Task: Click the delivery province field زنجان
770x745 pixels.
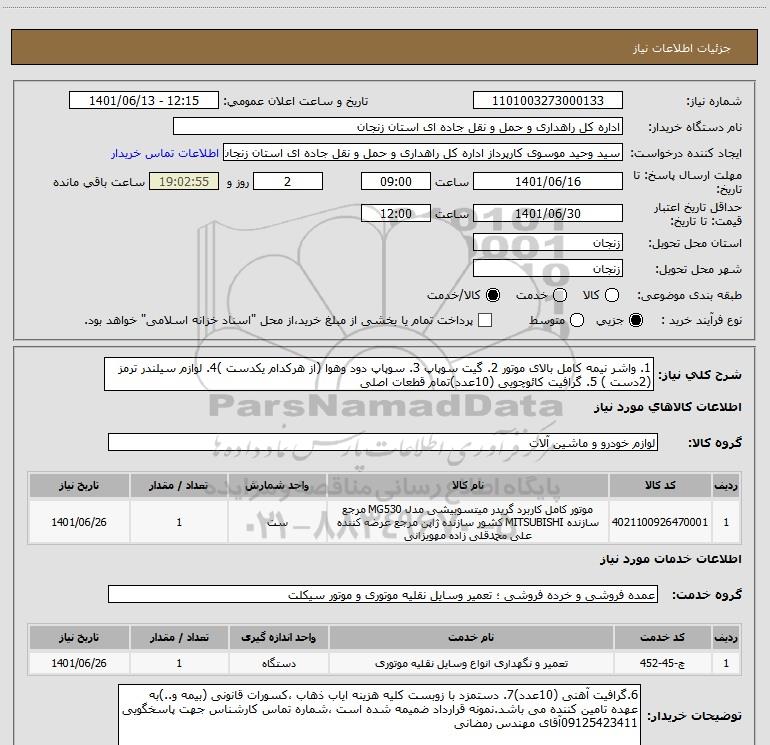Action: coord(548,243)
